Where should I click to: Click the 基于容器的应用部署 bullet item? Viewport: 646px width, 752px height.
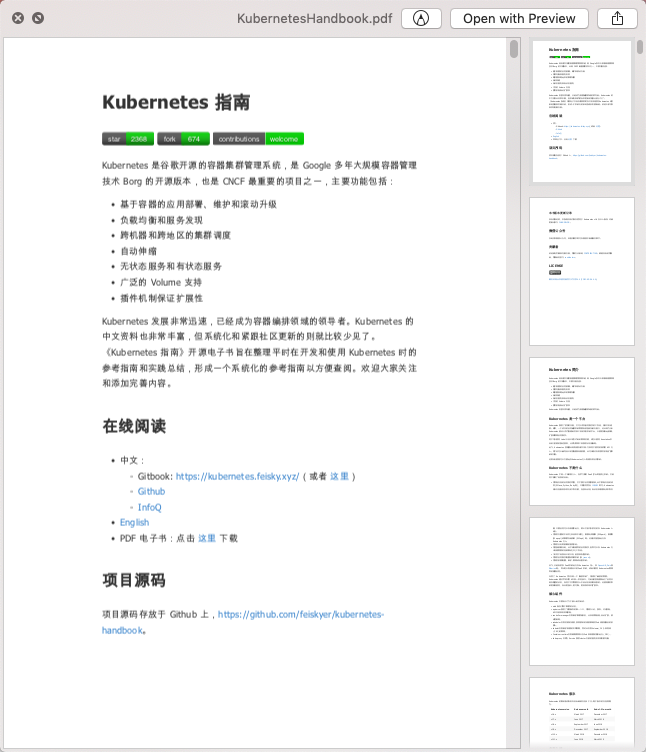pos(198,204)
